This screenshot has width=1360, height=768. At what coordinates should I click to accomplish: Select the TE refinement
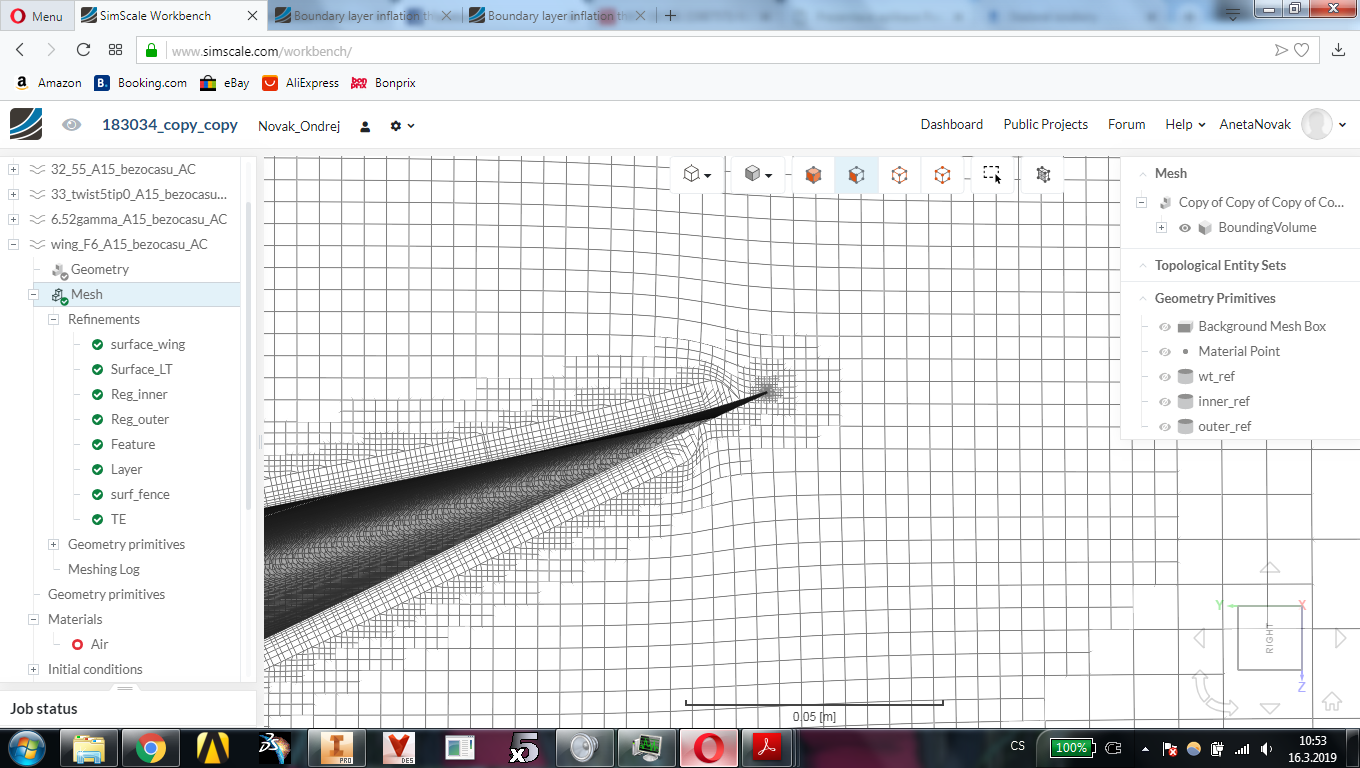pyautogui.click(x=119, y=519)
